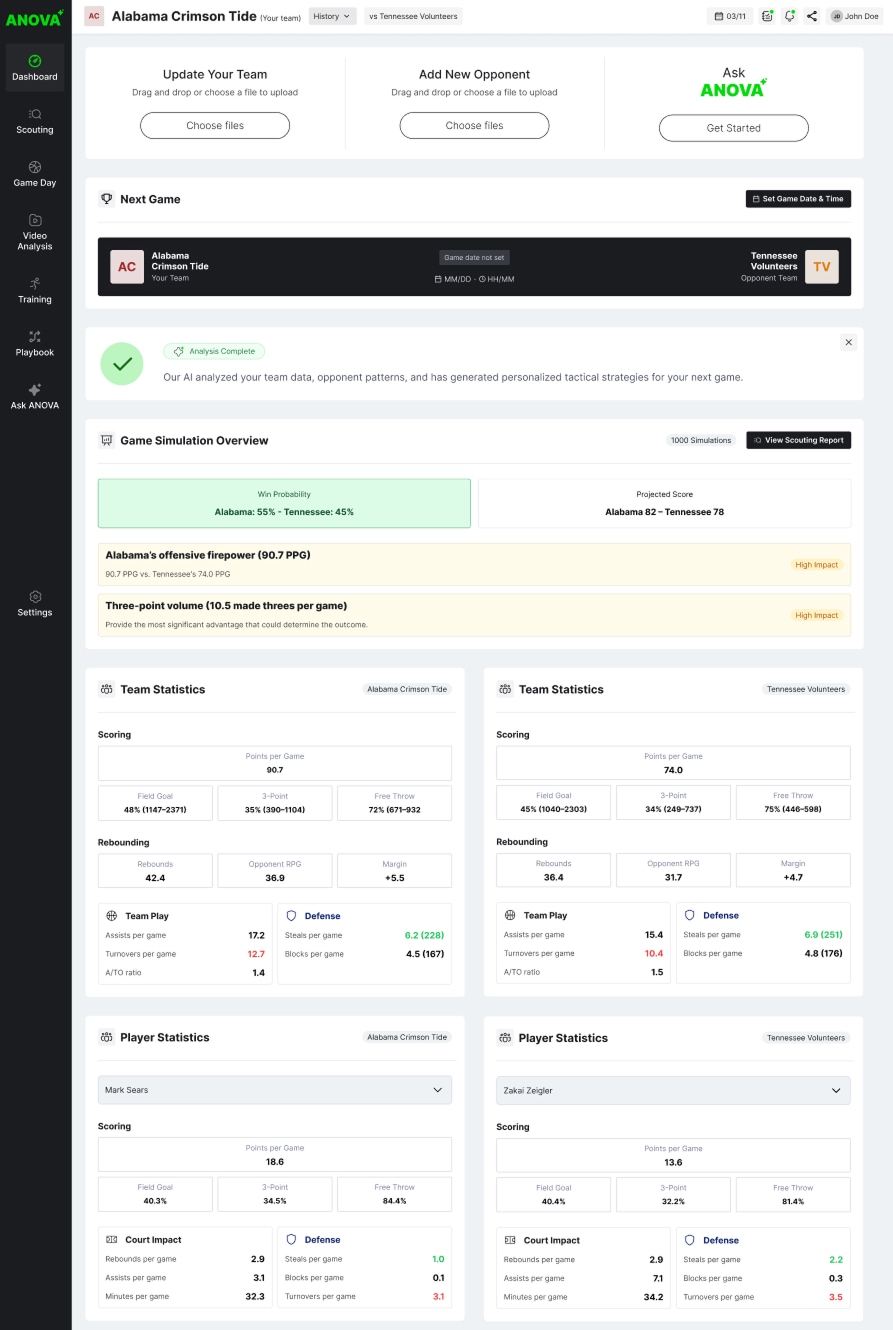Image resolution: width=893 pixels, height=1330 pixels.
Task: Click Zakai Zeigler 3-Point 32.2%
Action: [x=673, y=1195]
